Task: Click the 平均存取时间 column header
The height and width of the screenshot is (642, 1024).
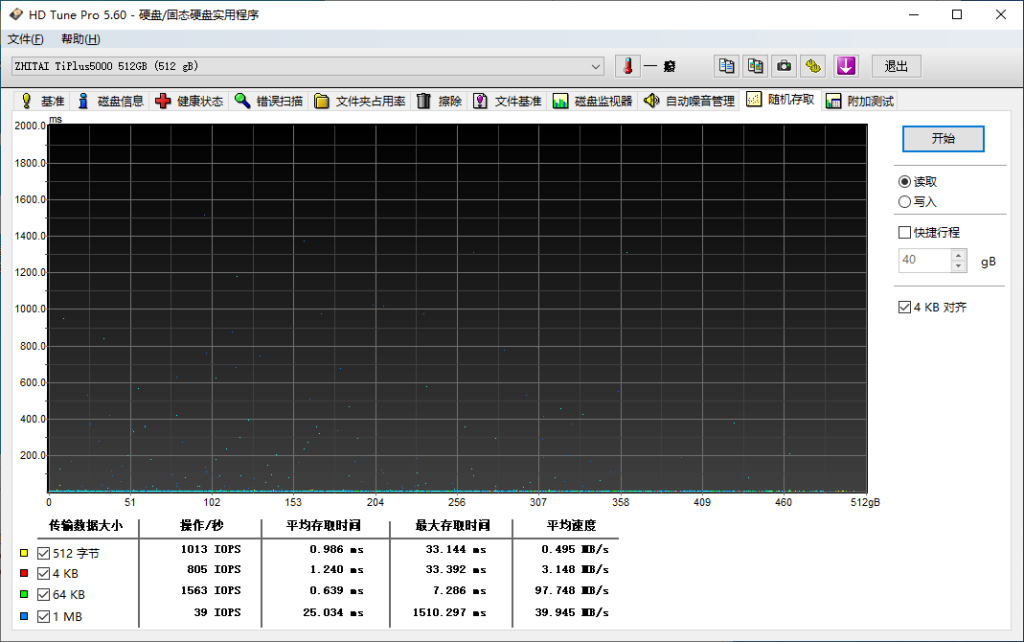Action: pyautogui.click(x=323, y=526)
